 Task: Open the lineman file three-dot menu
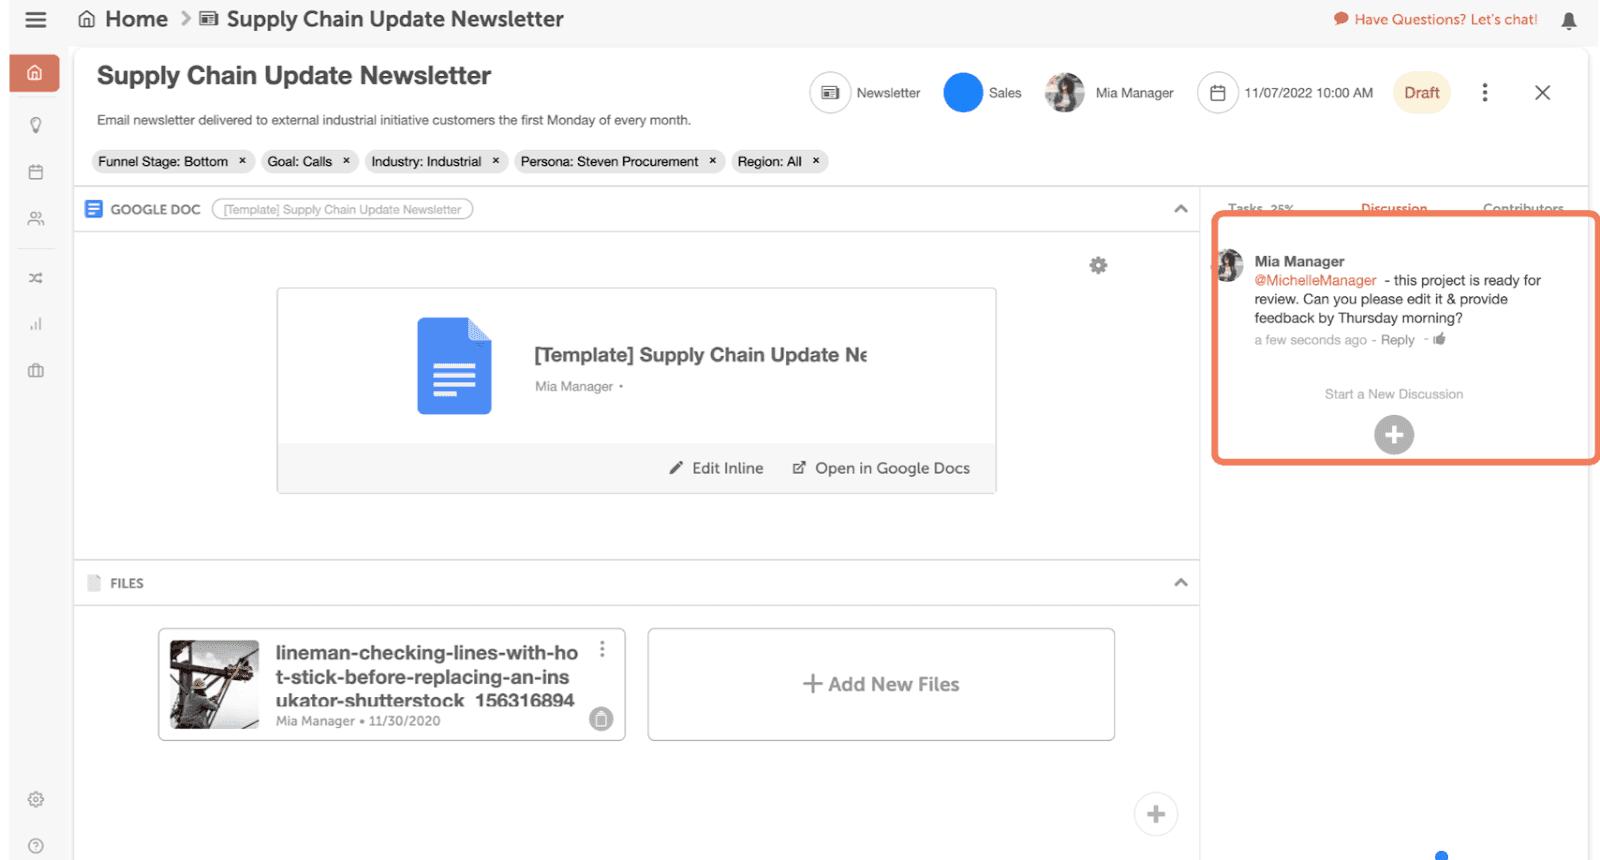coord(602,649)
